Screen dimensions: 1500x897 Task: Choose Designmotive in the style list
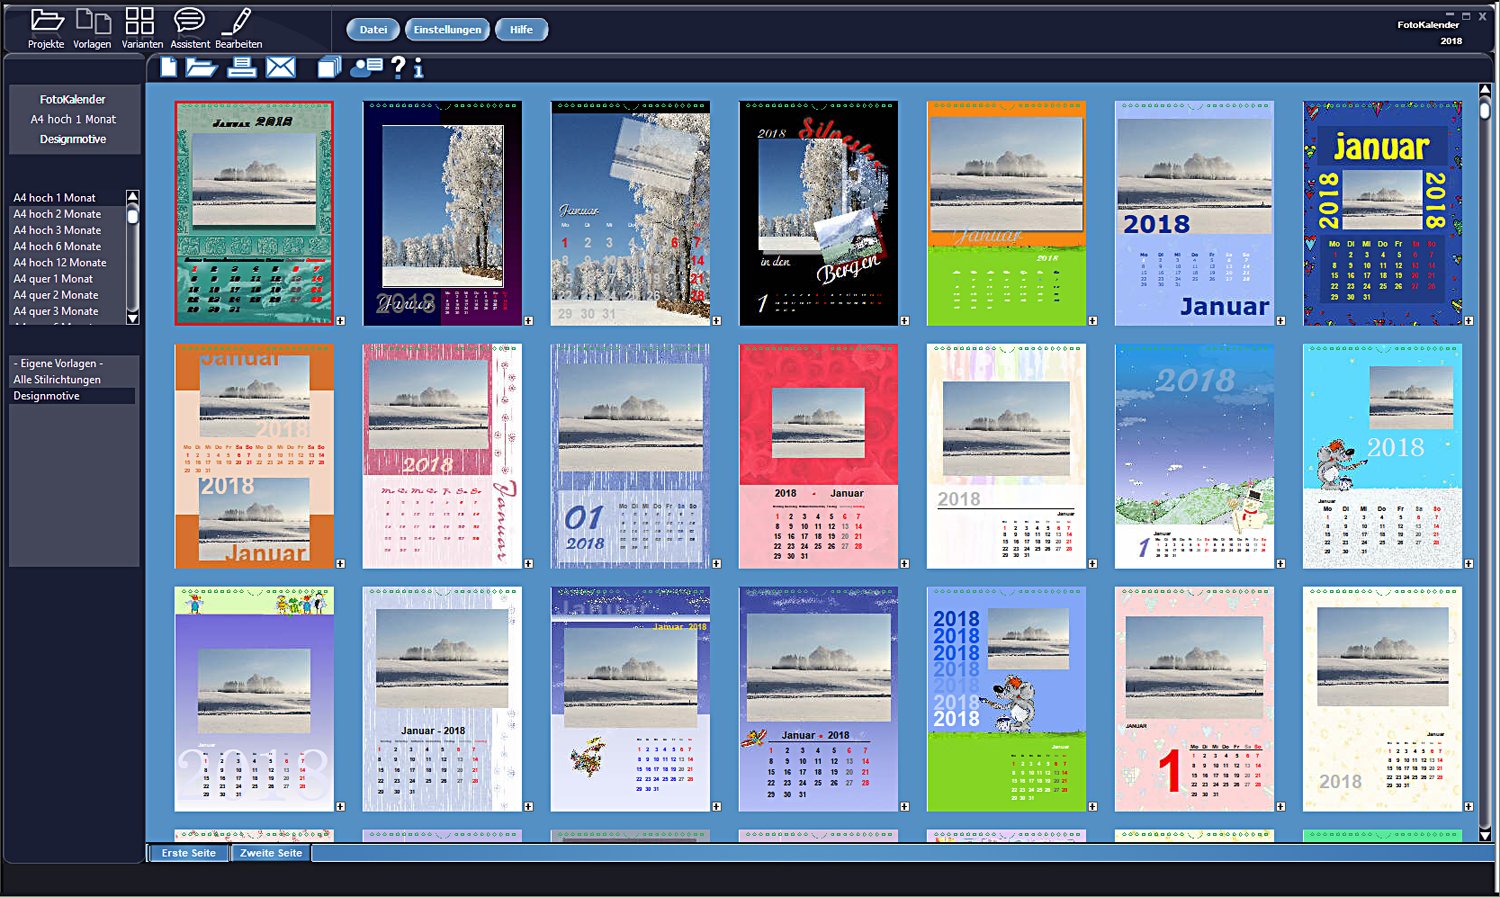pos(72,396)
